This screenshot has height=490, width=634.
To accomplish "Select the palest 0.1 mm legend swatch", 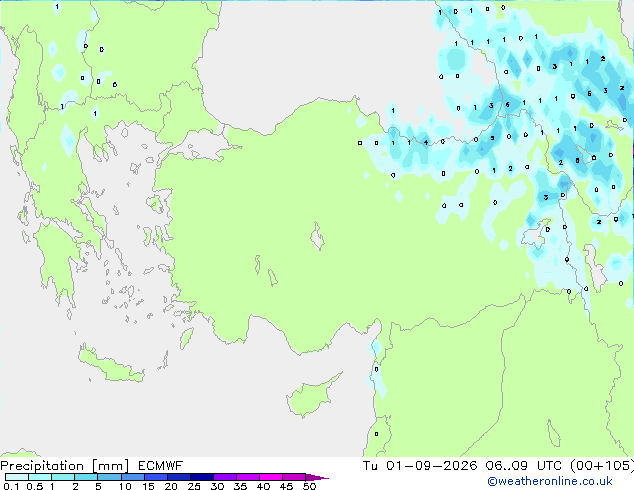I will coord(17,477).
